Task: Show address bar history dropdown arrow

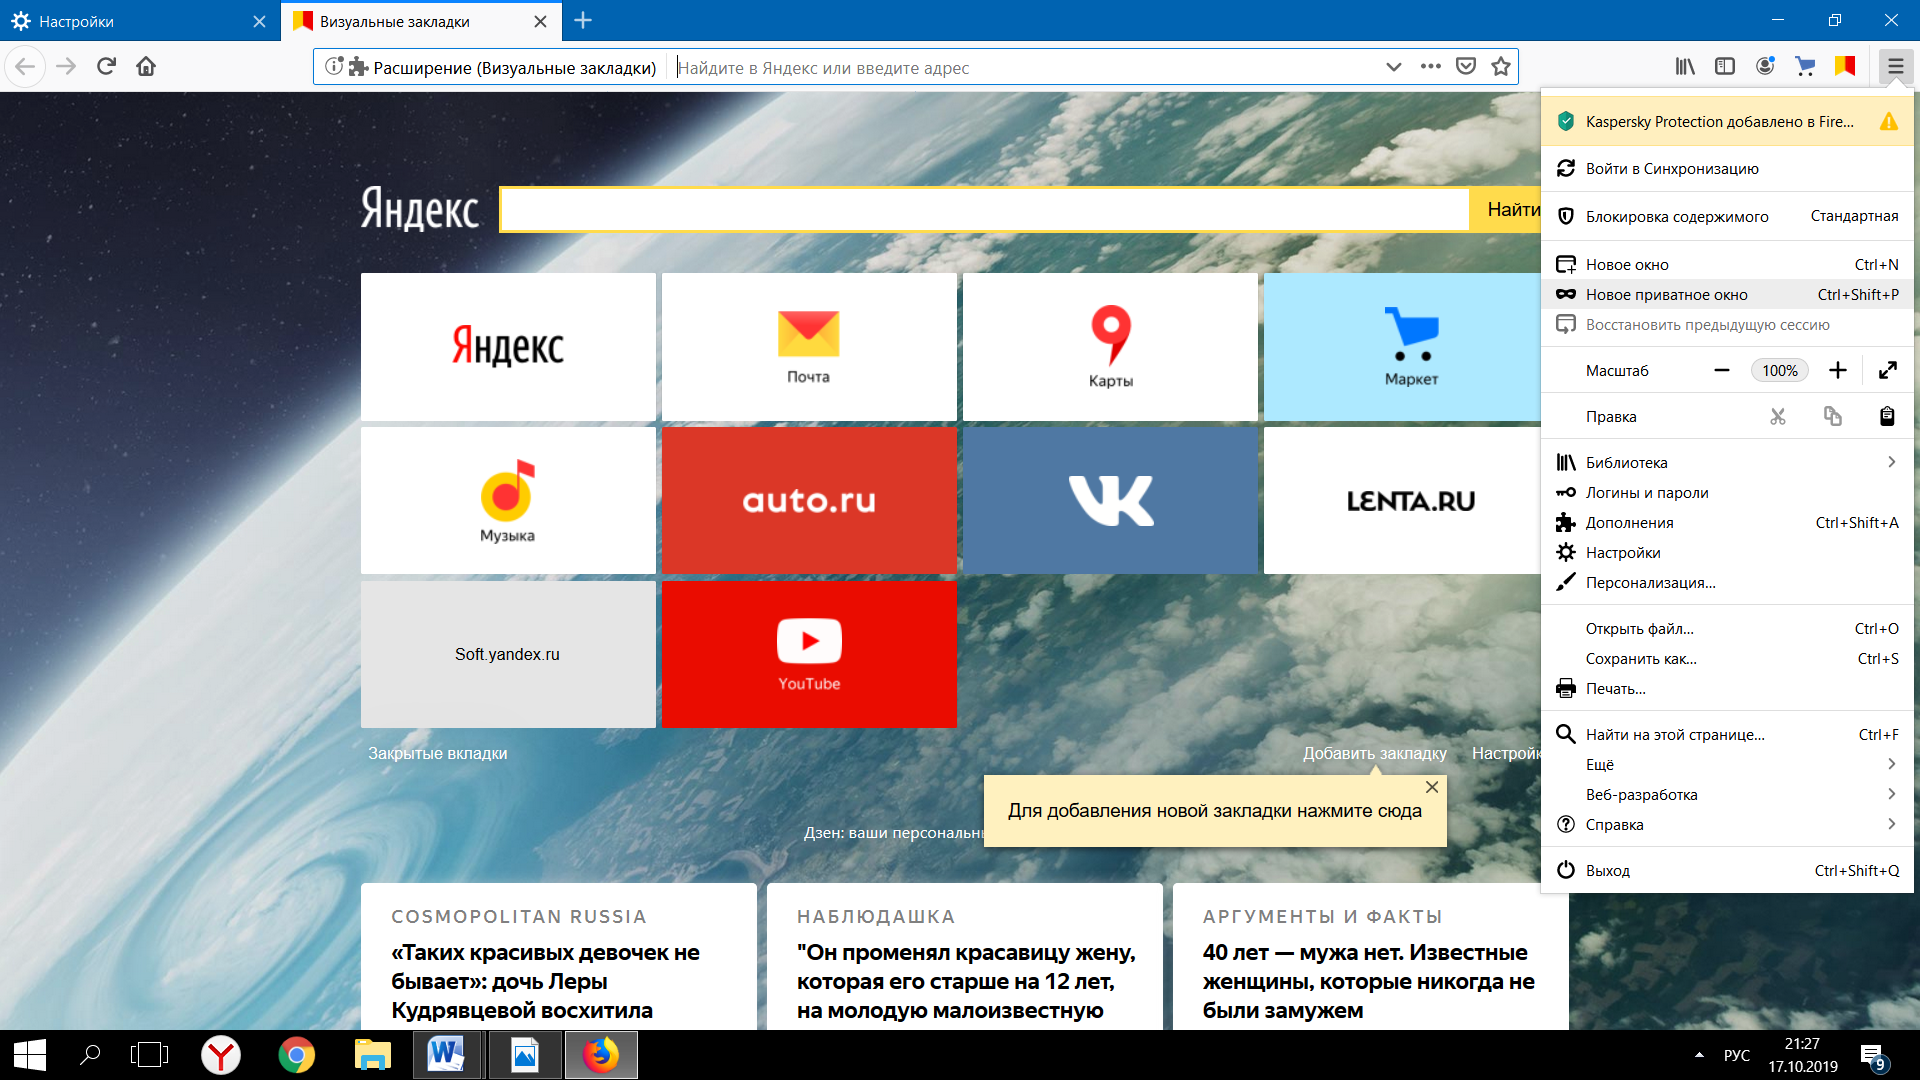Action: (1393, 67)
